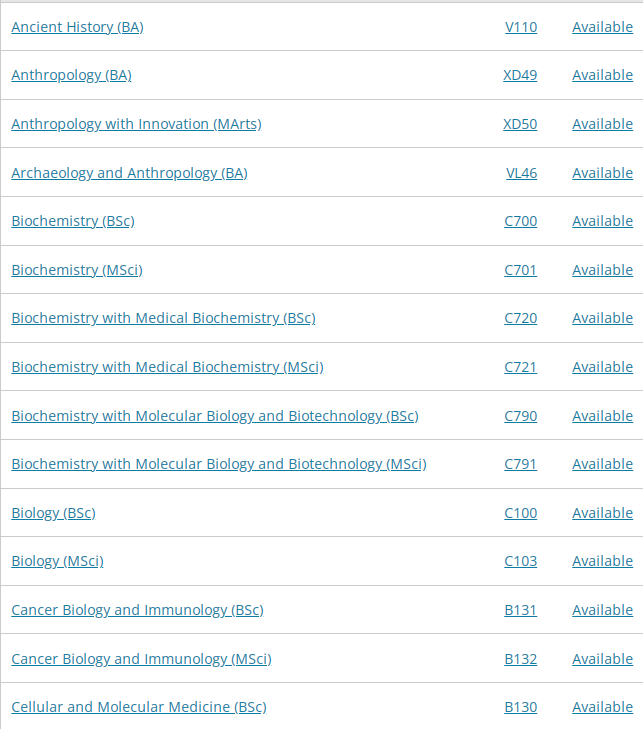Click Available link for C790 row
643x729 pixels.
[x=602, y=416]
